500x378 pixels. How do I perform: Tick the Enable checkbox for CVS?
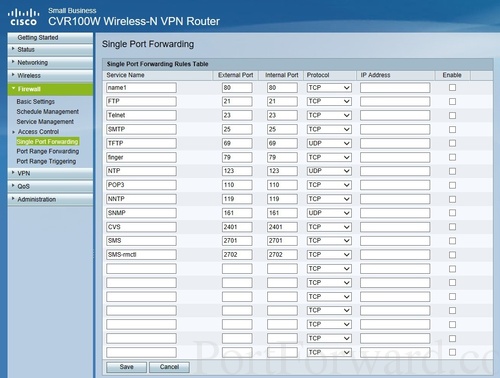pyautogui.click(x=452, y=227)
